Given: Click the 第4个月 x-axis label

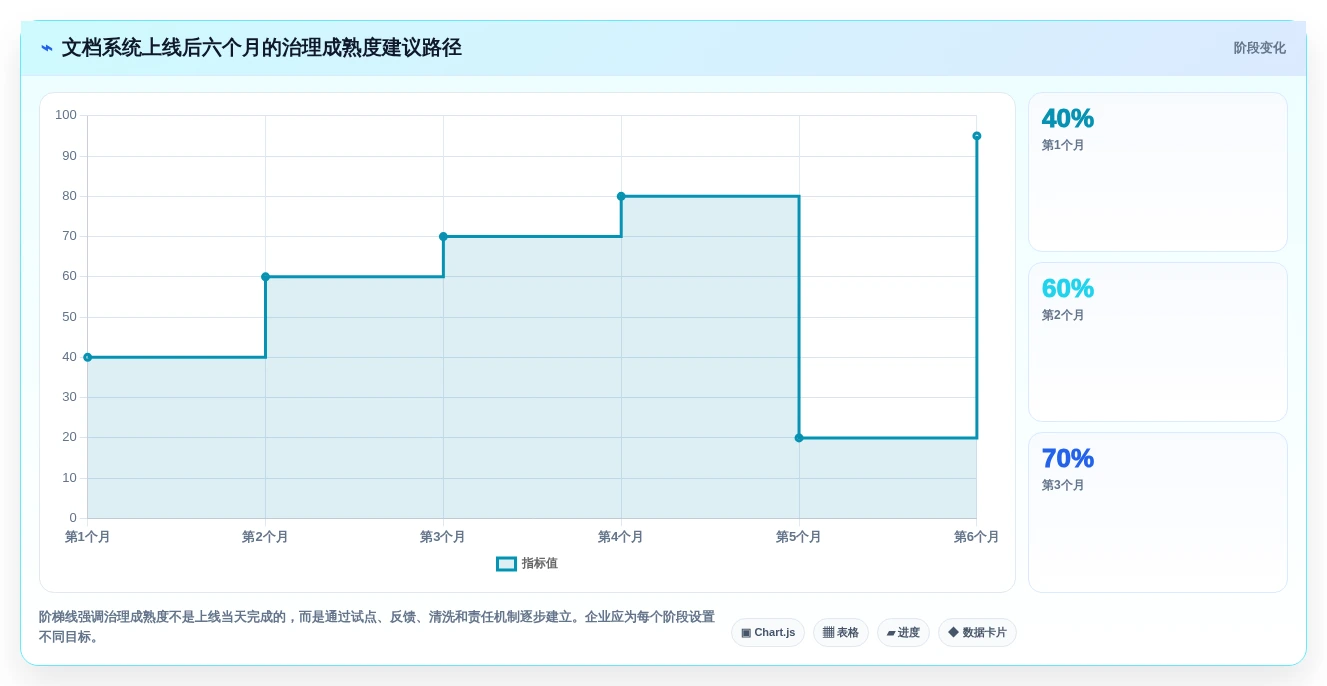Looking at the screenshot, I should tap(621, 537).
